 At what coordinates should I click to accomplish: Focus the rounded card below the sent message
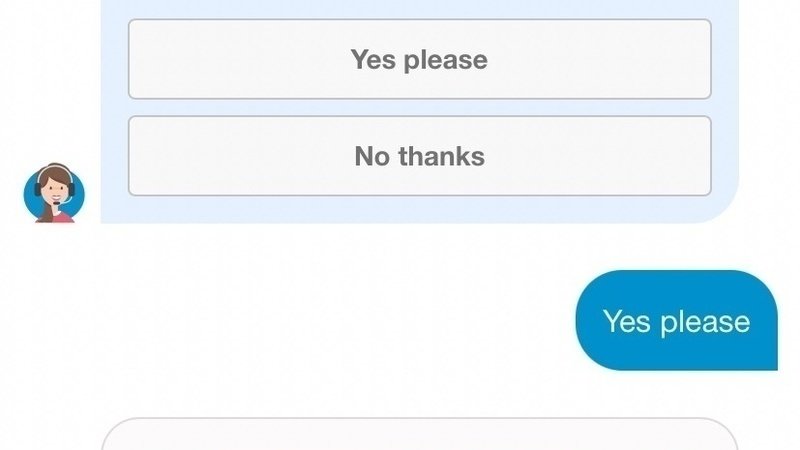pyautogui.click(x=419, y=436)
